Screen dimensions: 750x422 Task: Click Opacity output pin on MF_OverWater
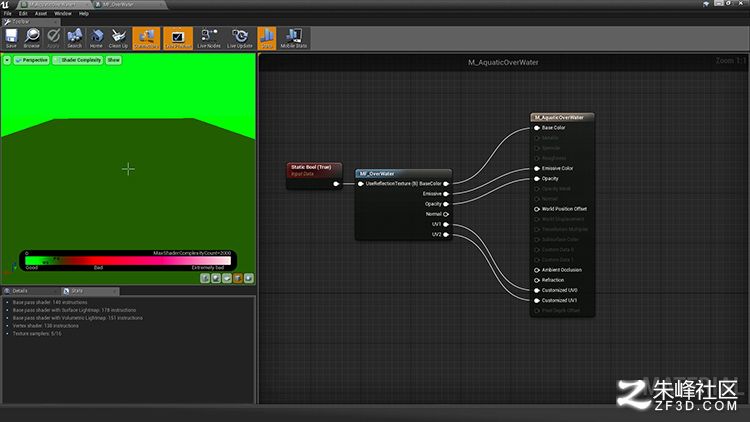pos(446,204)
